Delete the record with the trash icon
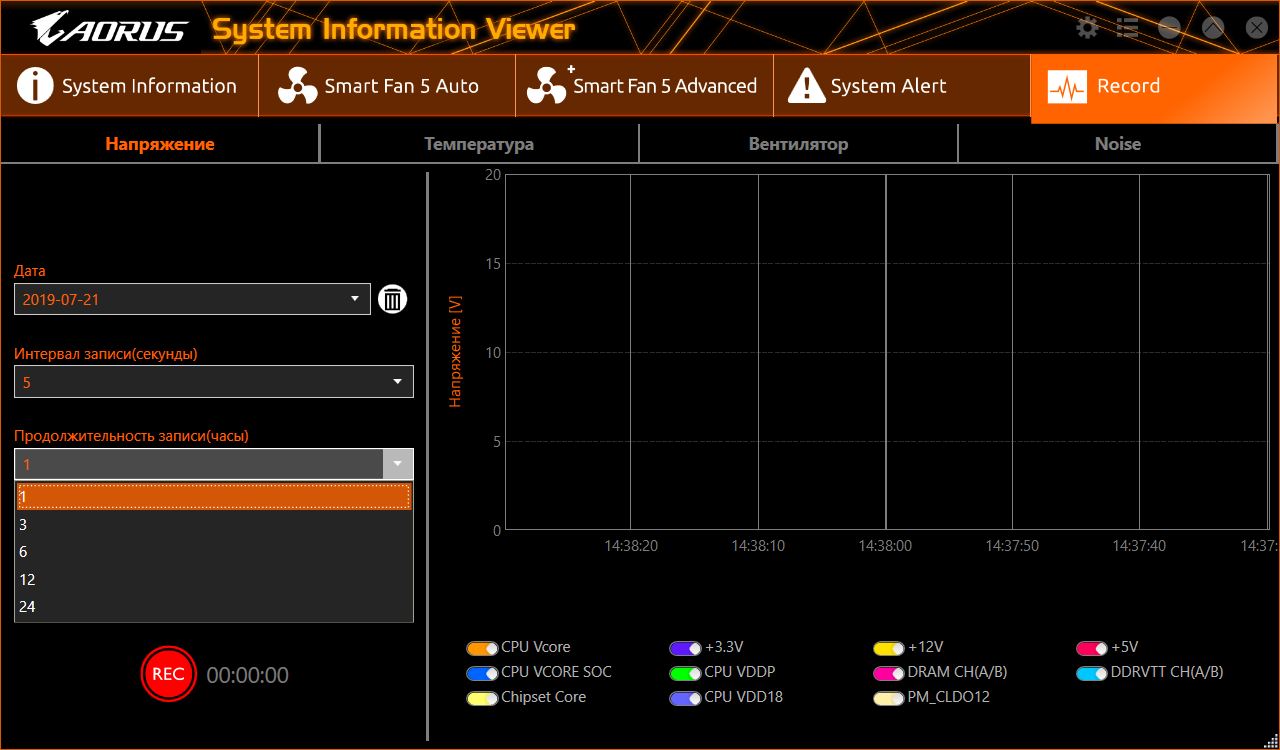The width and height of the screenshot is (1280, 750). click(393, 299)
